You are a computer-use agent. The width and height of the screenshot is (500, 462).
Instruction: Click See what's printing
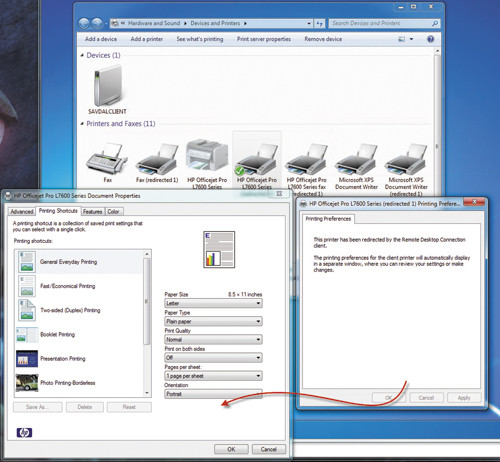point(200,39)
